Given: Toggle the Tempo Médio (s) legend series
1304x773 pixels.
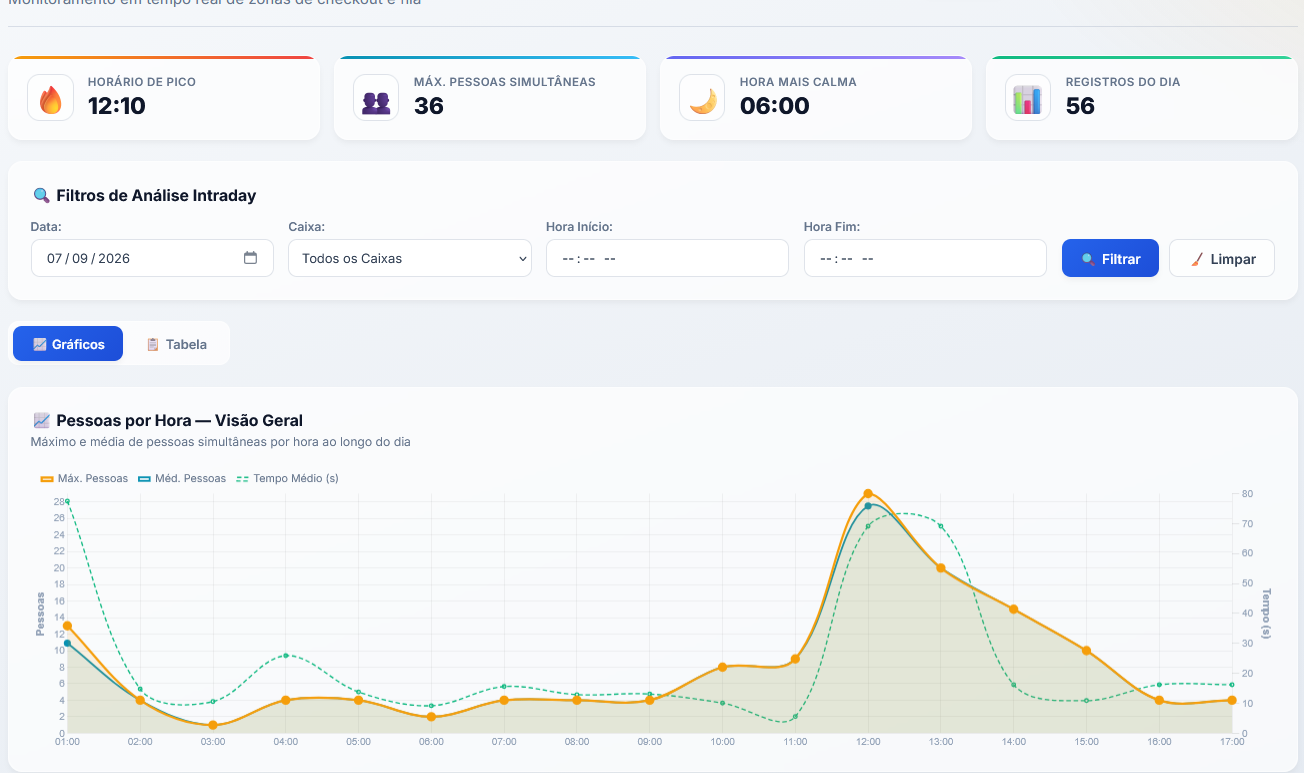Looking at the screenshot, I should [x=287, y=478].
